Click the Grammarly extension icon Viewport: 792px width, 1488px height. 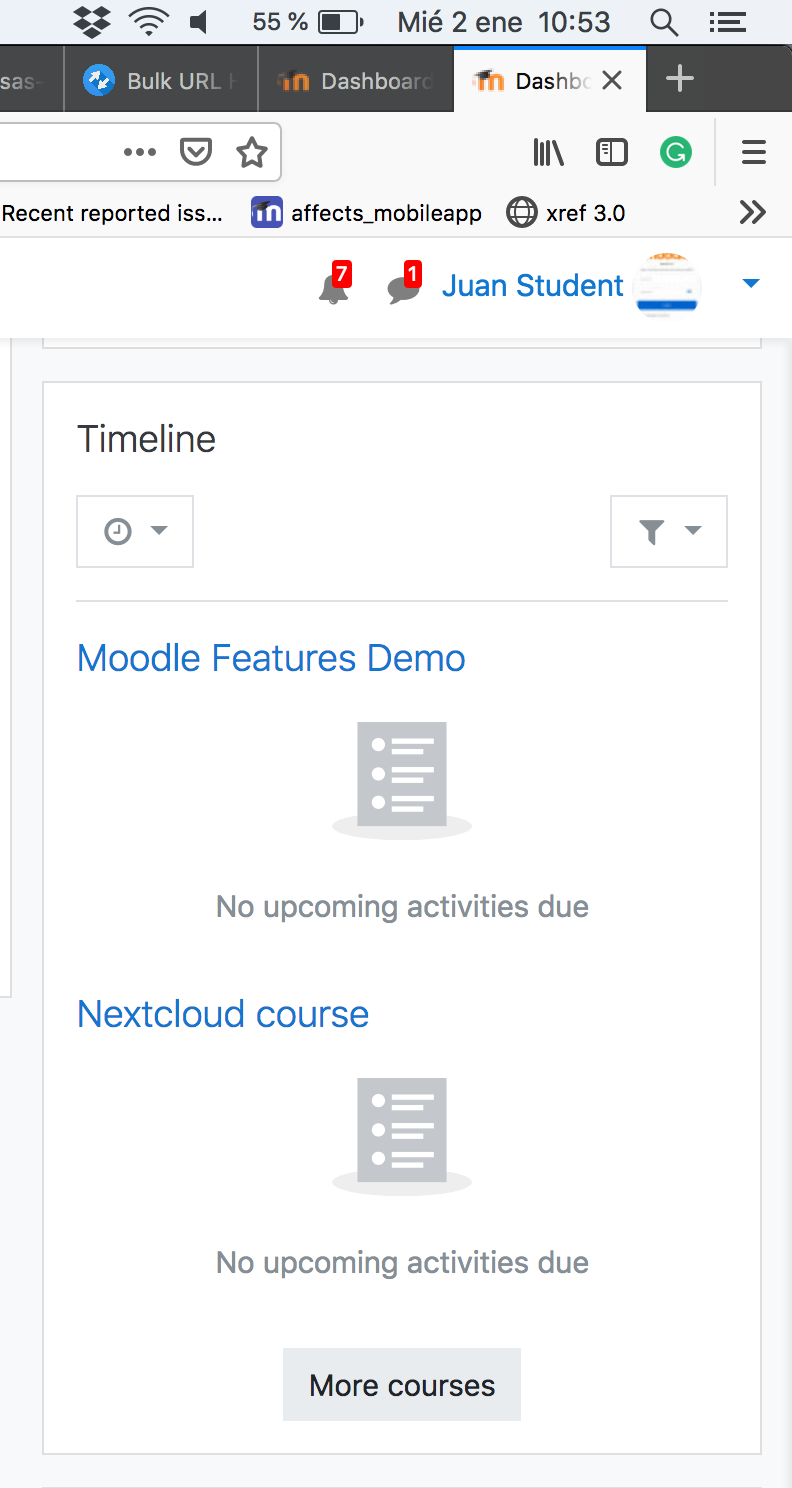pos(676,152)
